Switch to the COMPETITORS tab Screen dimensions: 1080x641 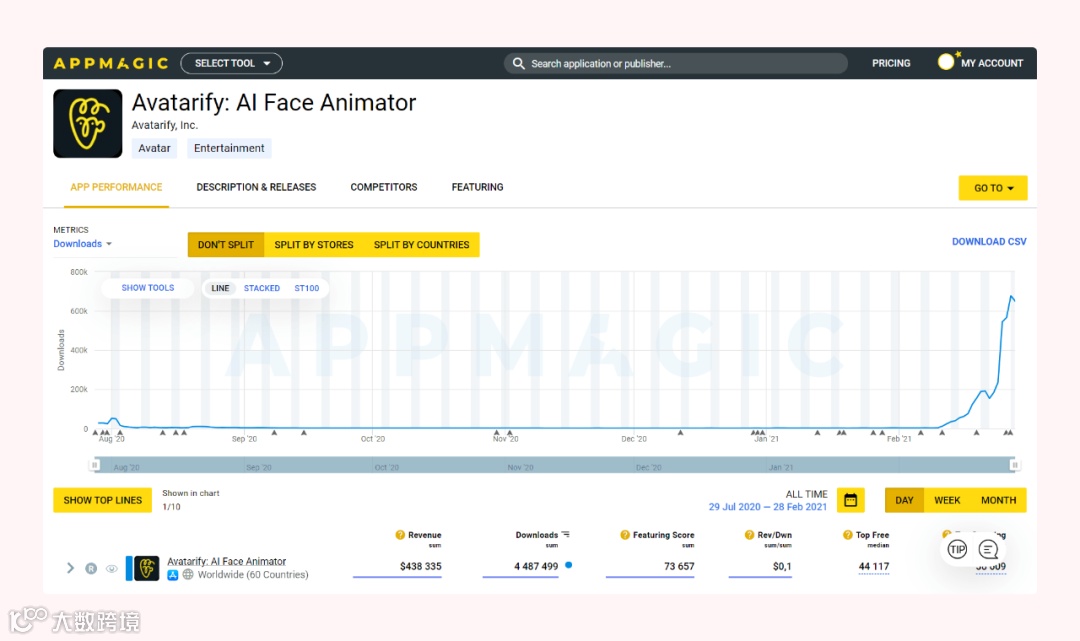tap(384, 187)
